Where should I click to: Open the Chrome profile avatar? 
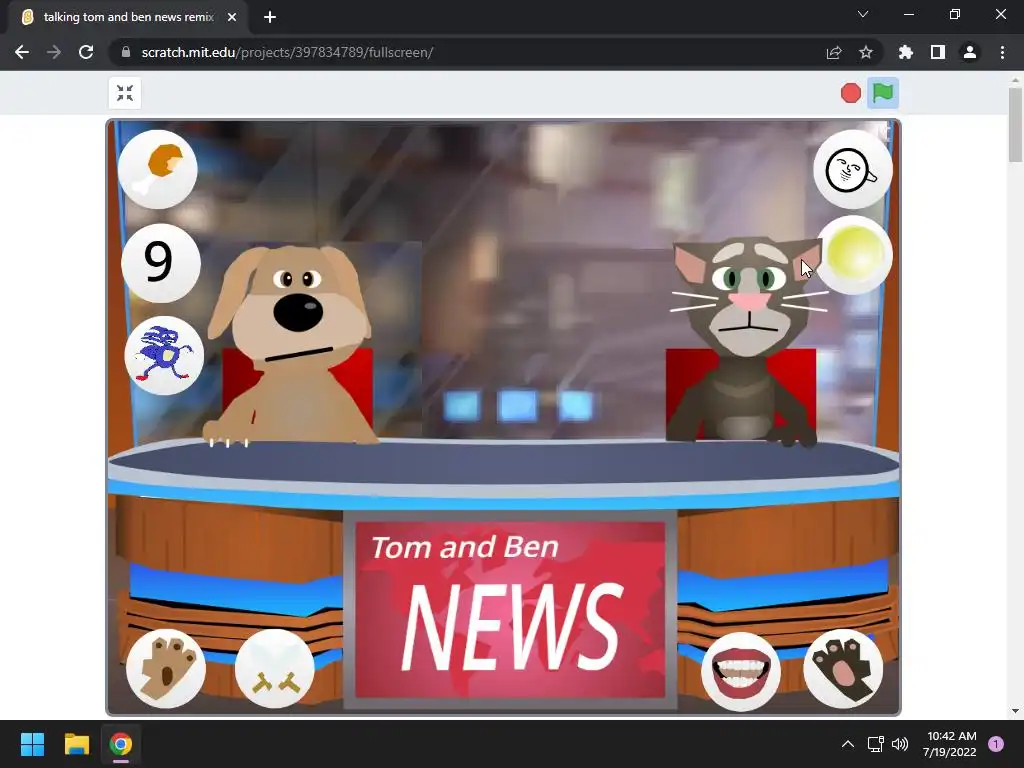coord(970,52)
